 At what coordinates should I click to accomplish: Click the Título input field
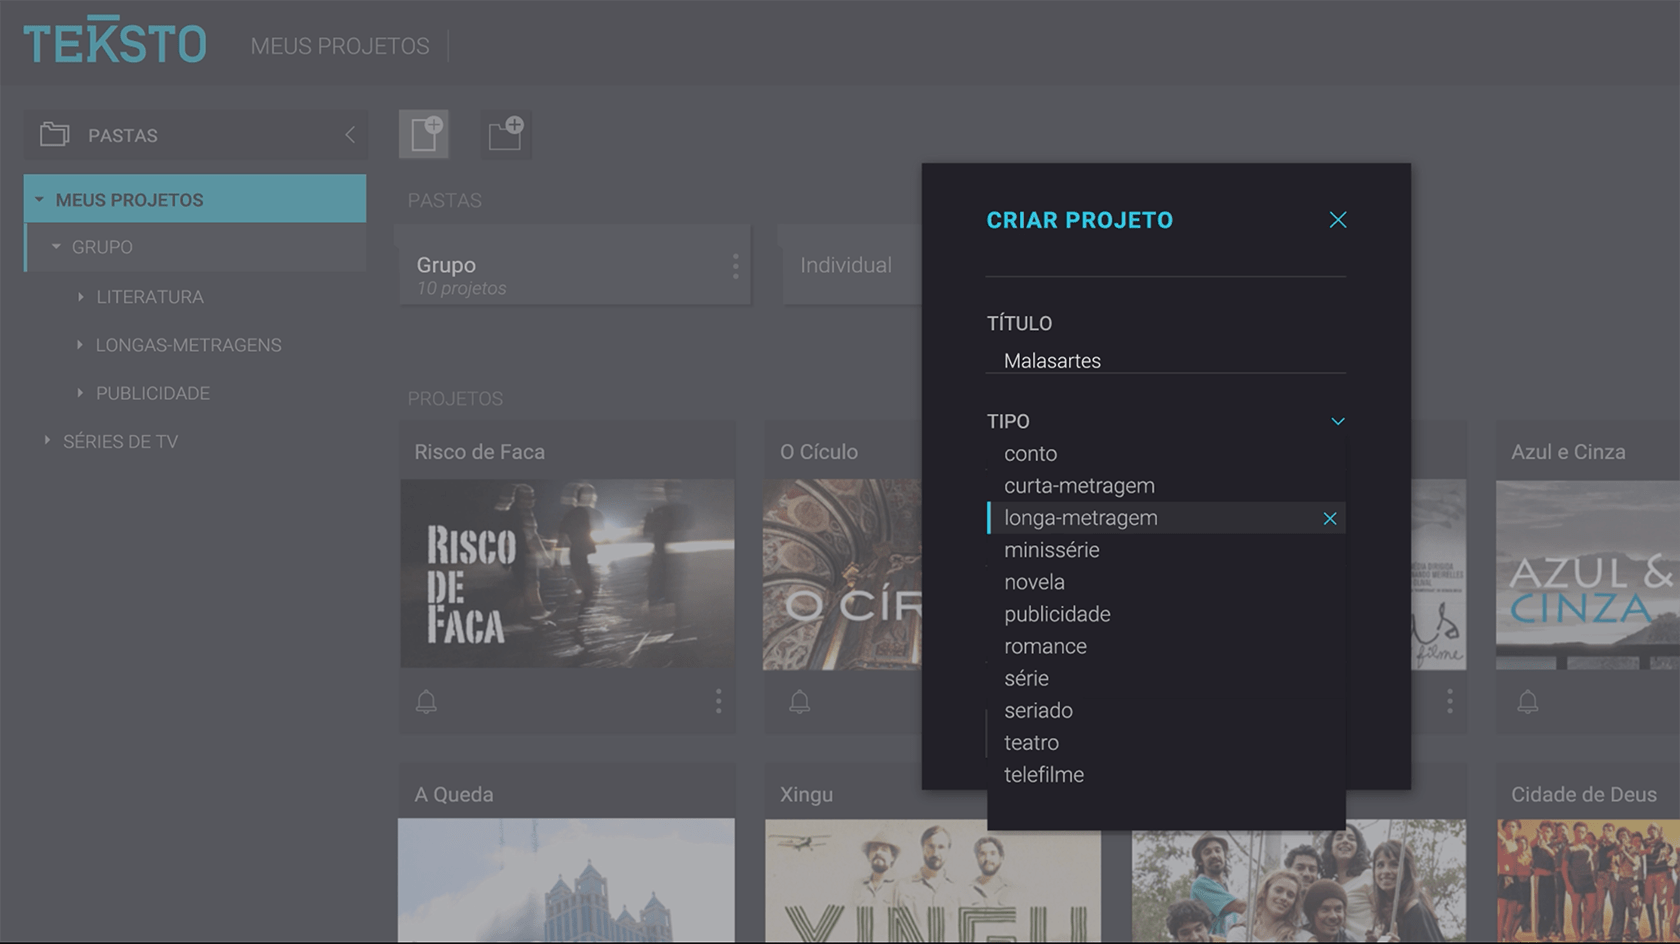click(1166, 361)
